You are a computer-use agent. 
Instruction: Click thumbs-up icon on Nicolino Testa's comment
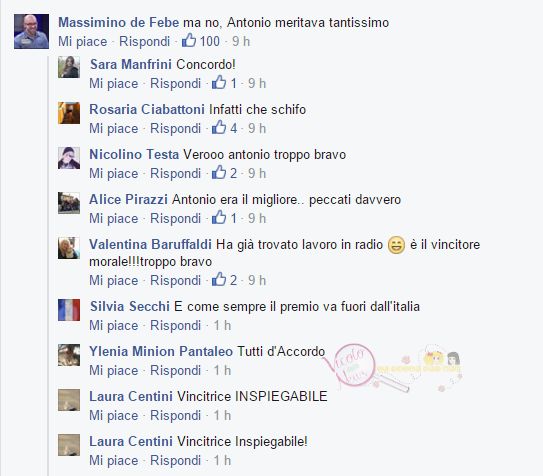[x=219, y=172]
